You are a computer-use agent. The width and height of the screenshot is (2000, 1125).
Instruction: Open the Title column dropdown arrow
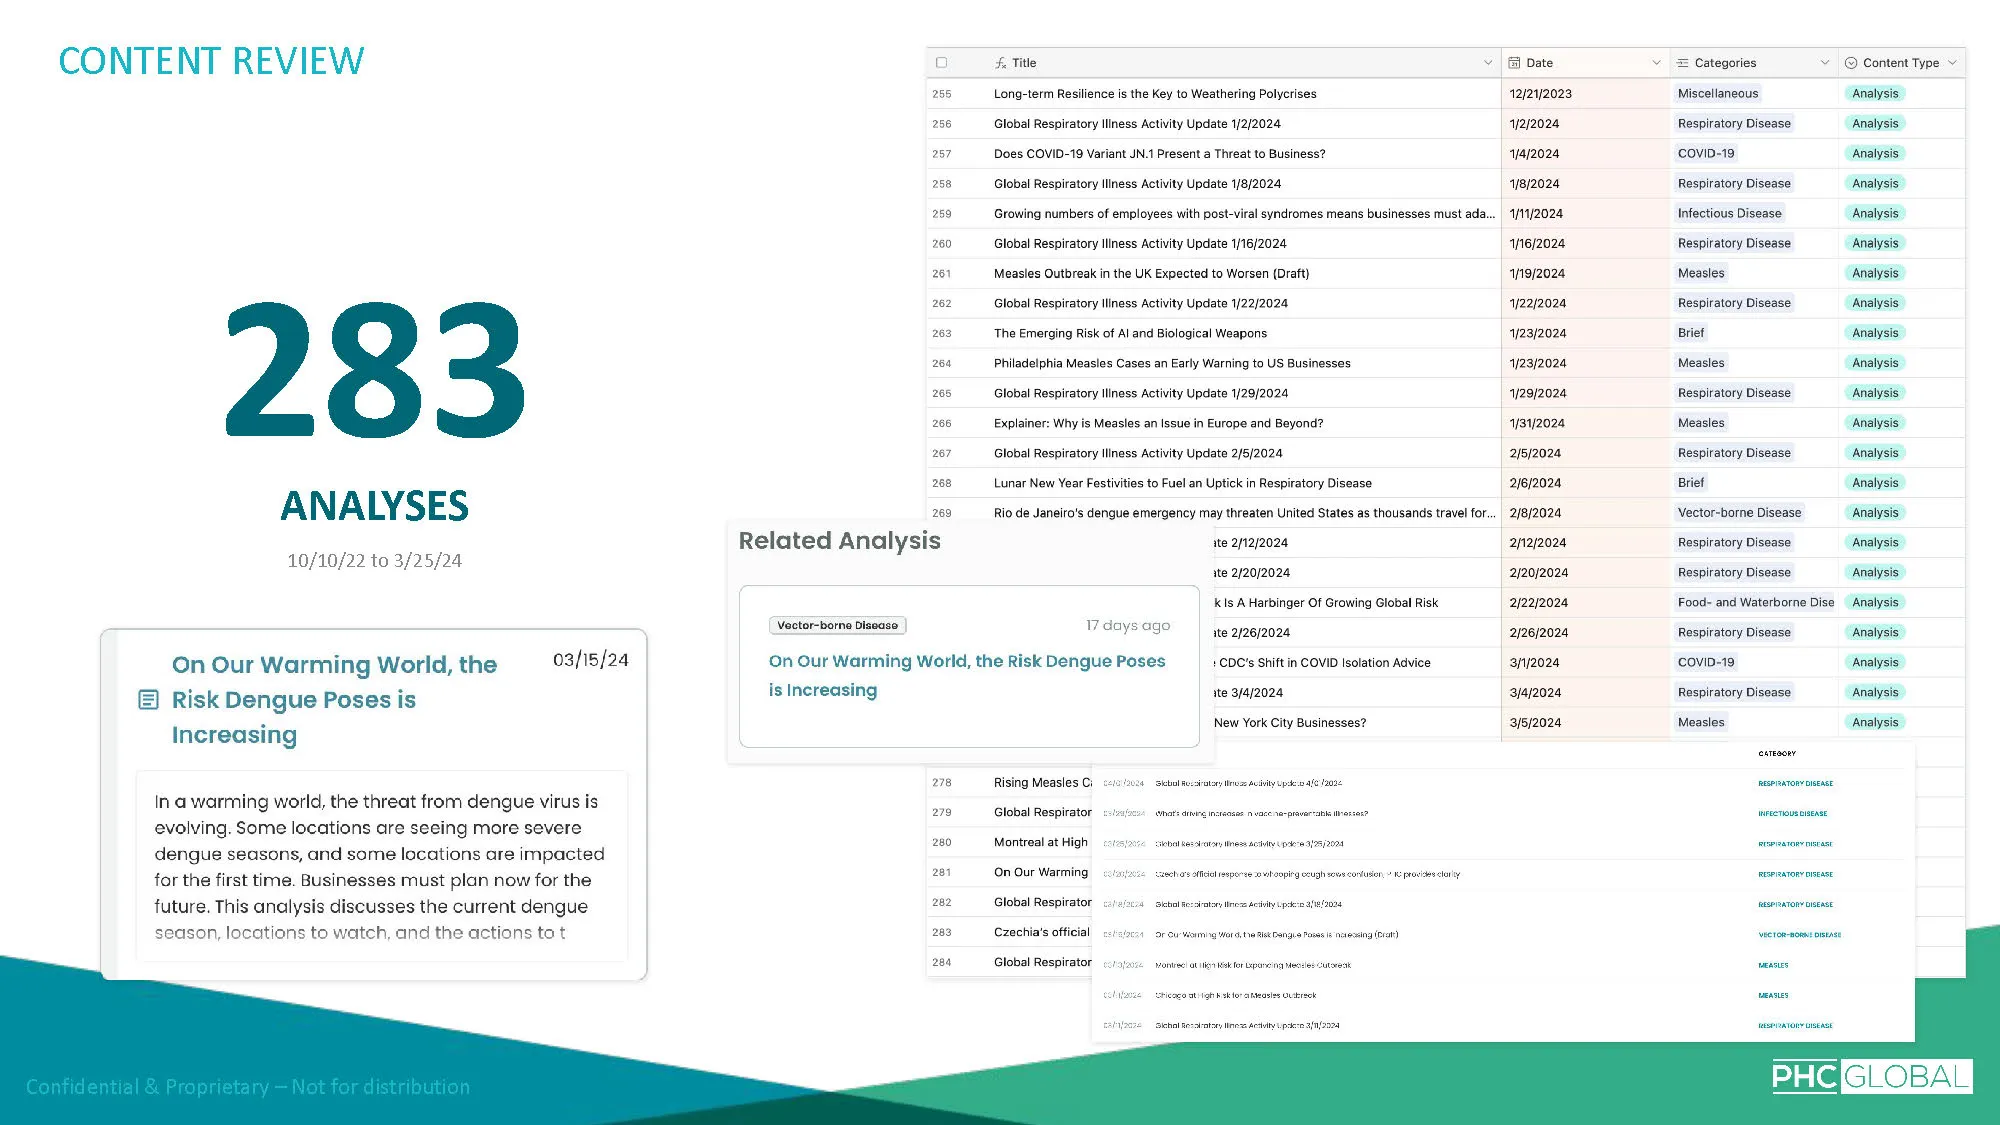point(1488,63)
